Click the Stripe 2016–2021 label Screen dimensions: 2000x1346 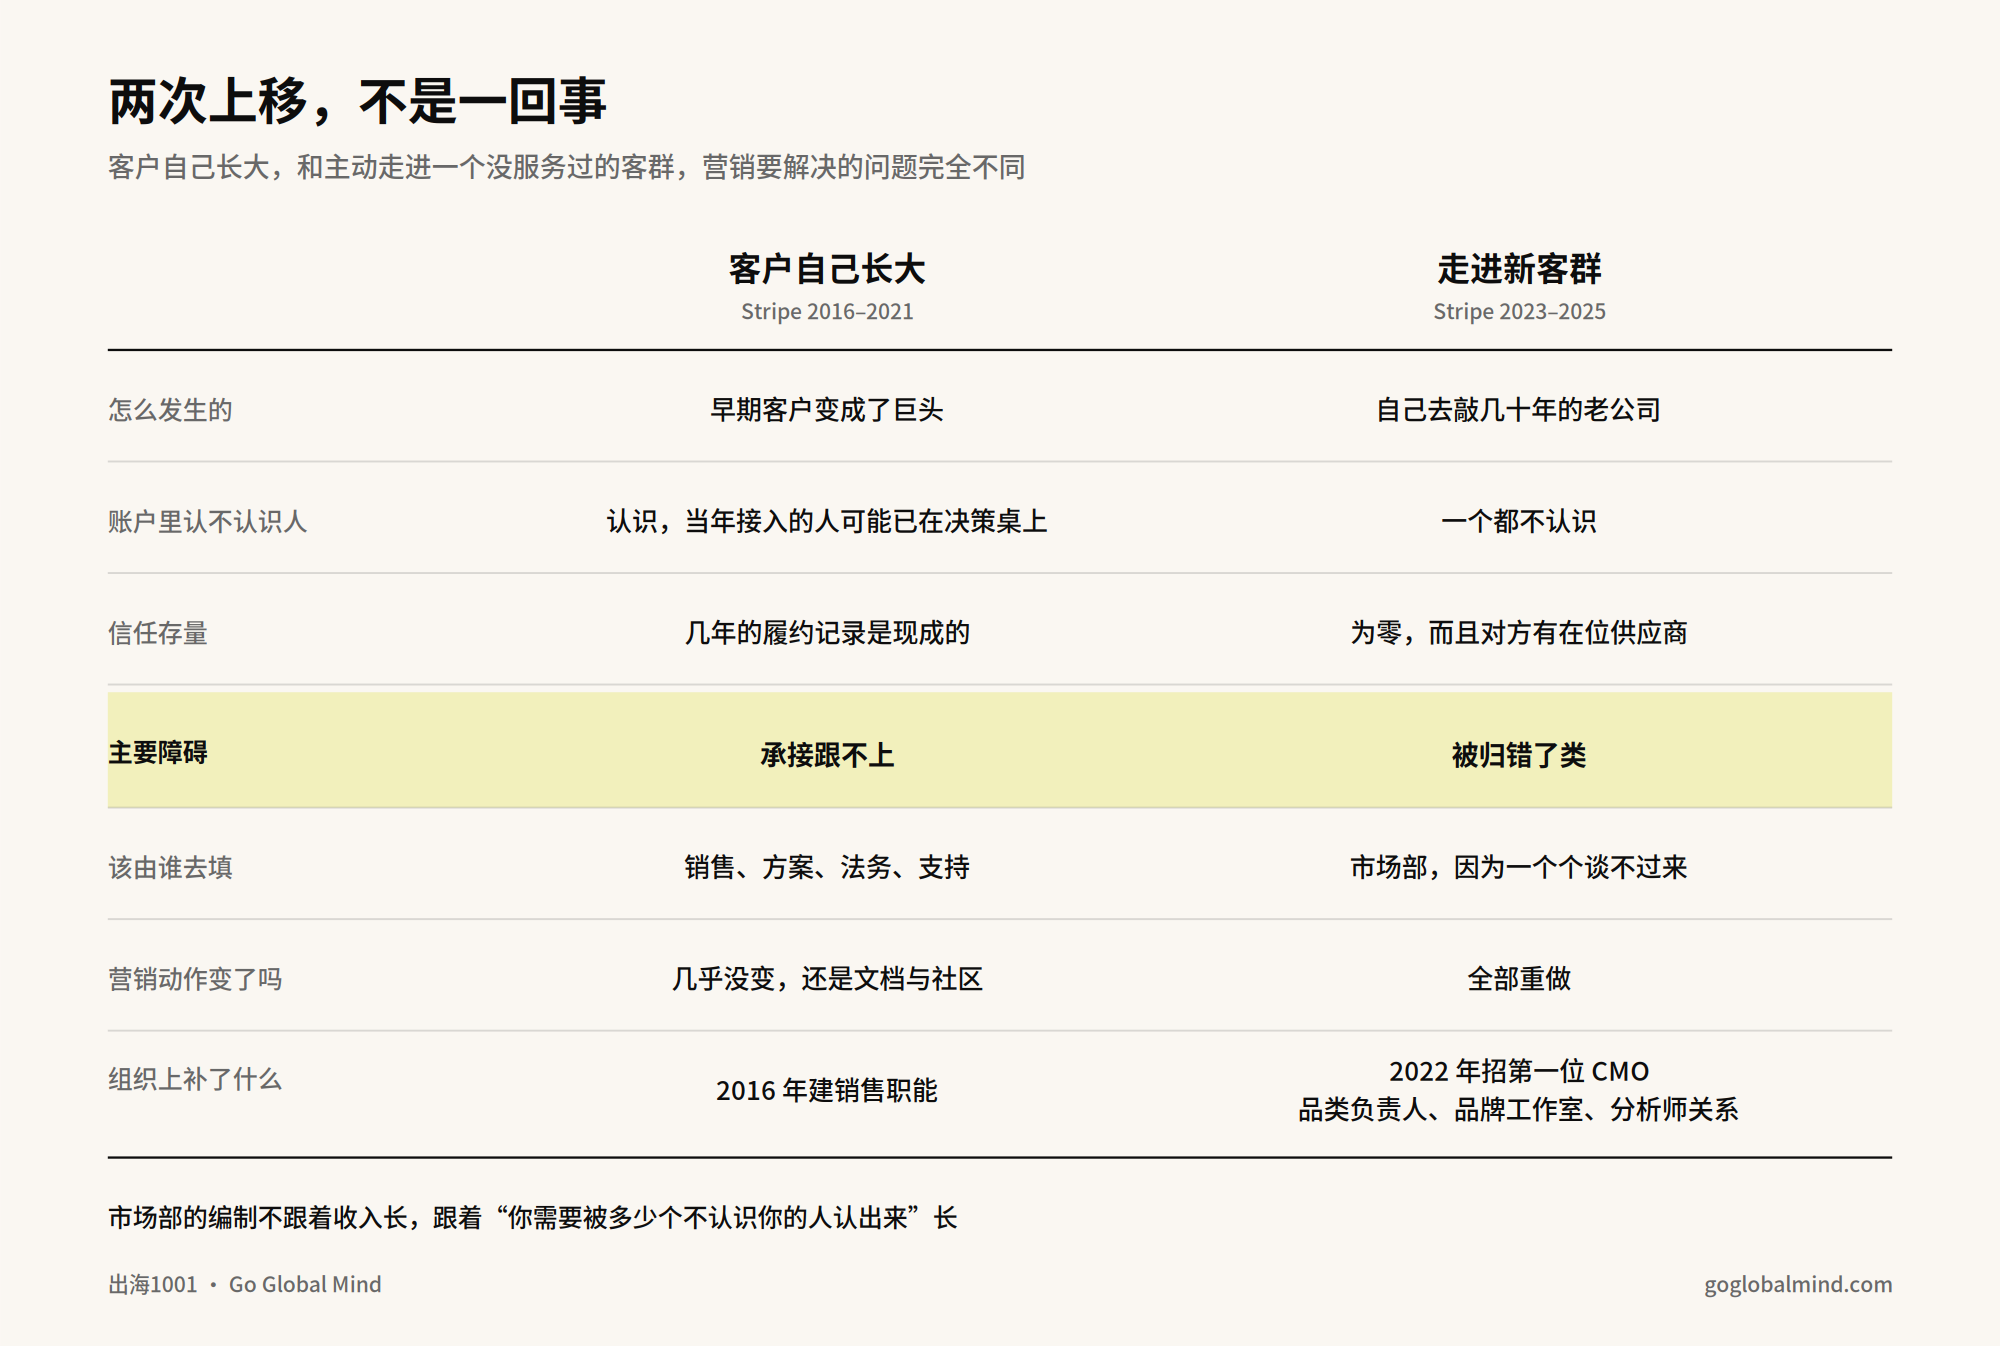click(826, 312)
